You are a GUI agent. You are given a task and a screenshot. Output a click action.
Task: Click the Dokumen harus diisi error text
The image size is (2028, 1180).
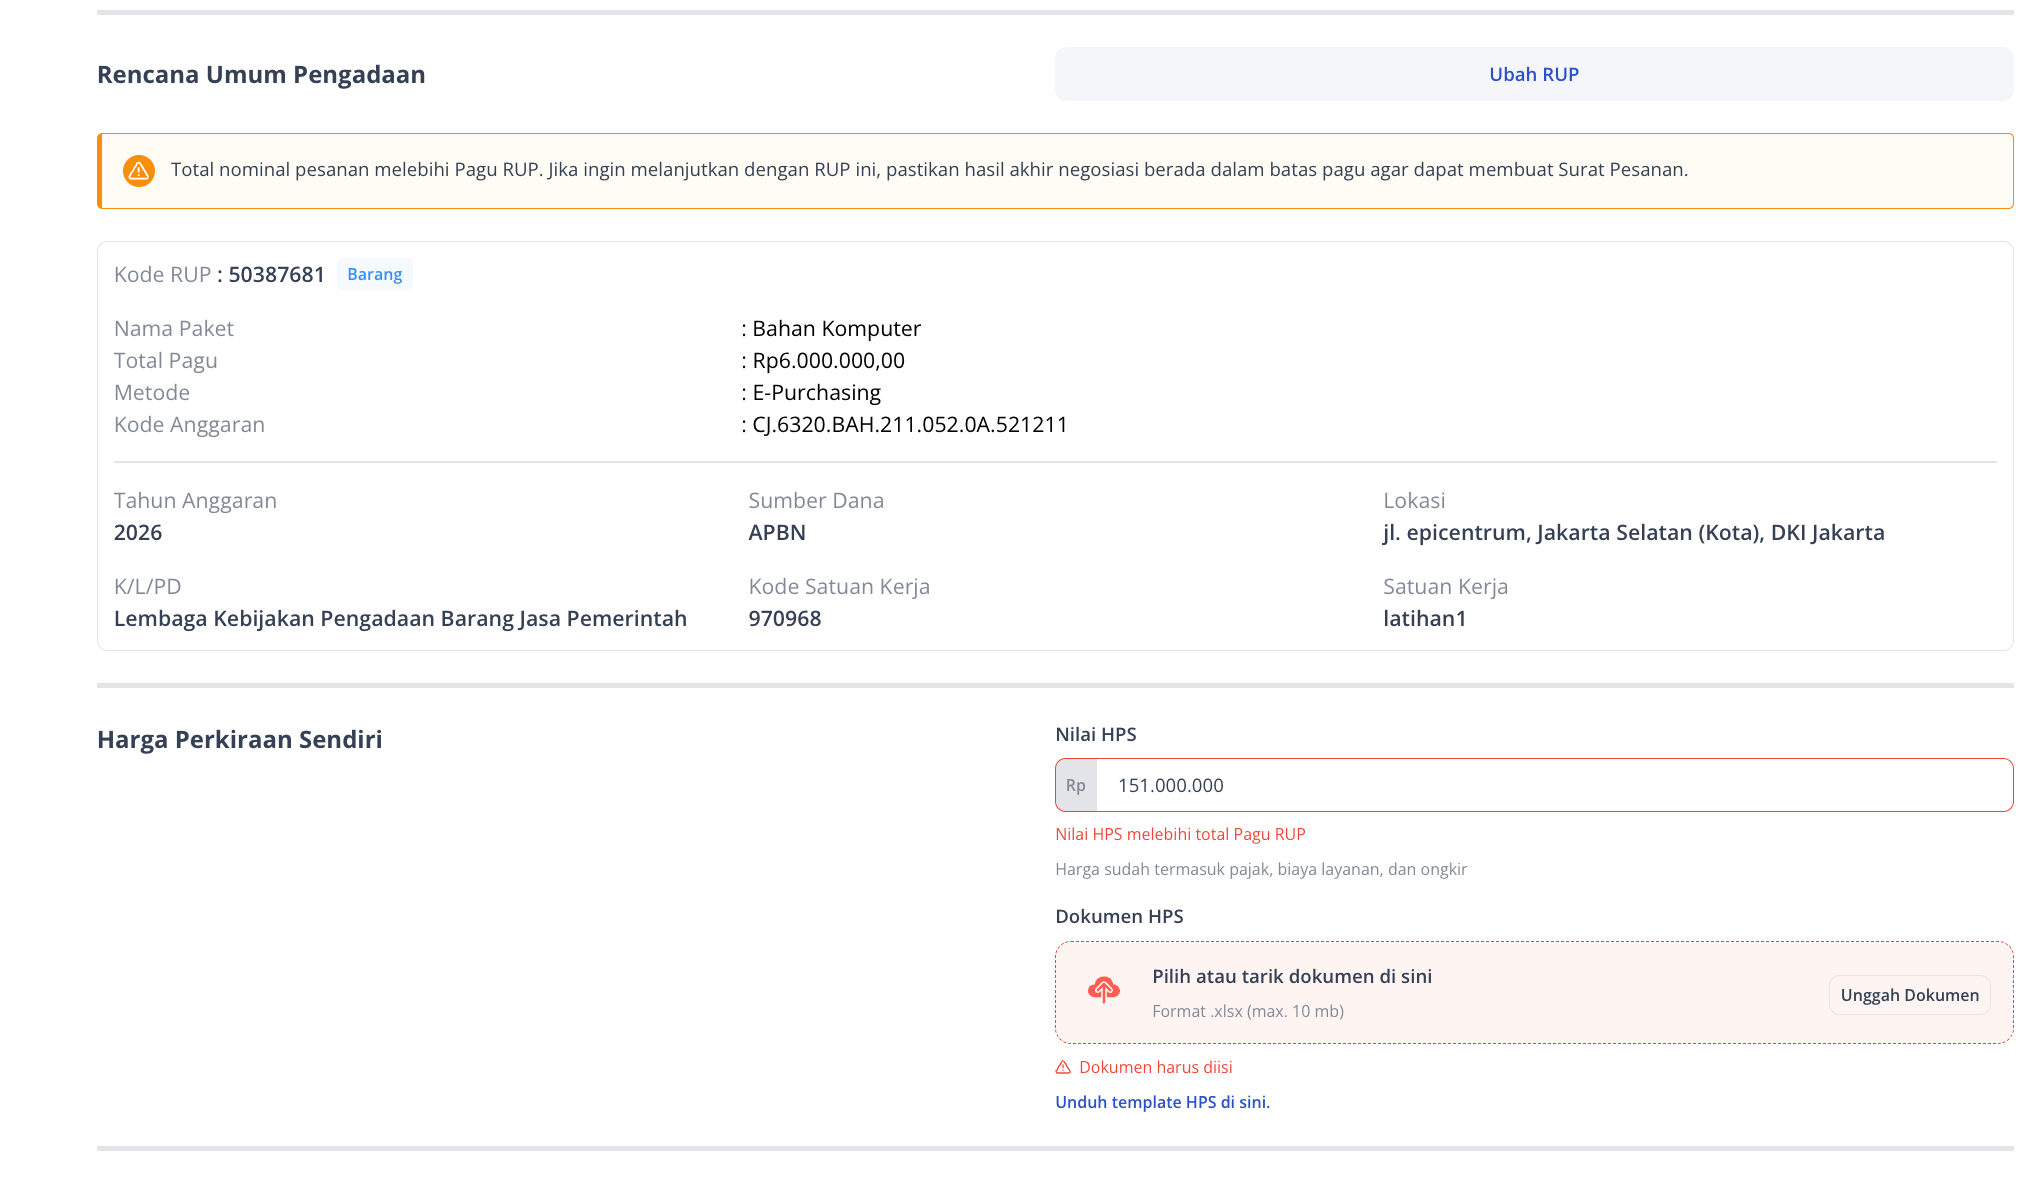coord(1155,1067)
